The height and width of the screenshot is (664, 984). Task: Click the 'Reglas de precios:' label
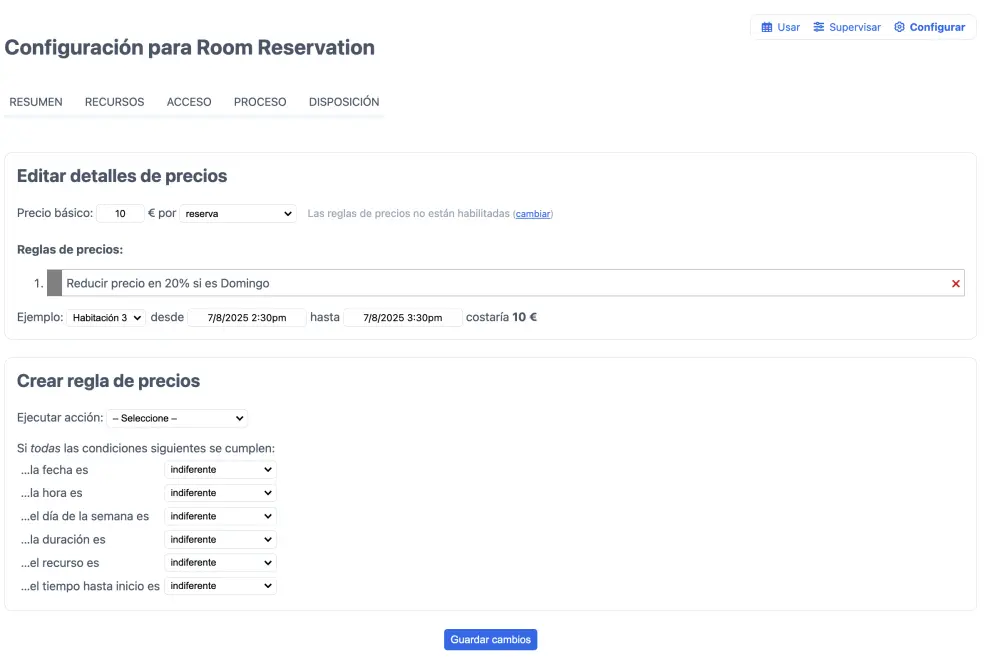click(x=70, y=250)
